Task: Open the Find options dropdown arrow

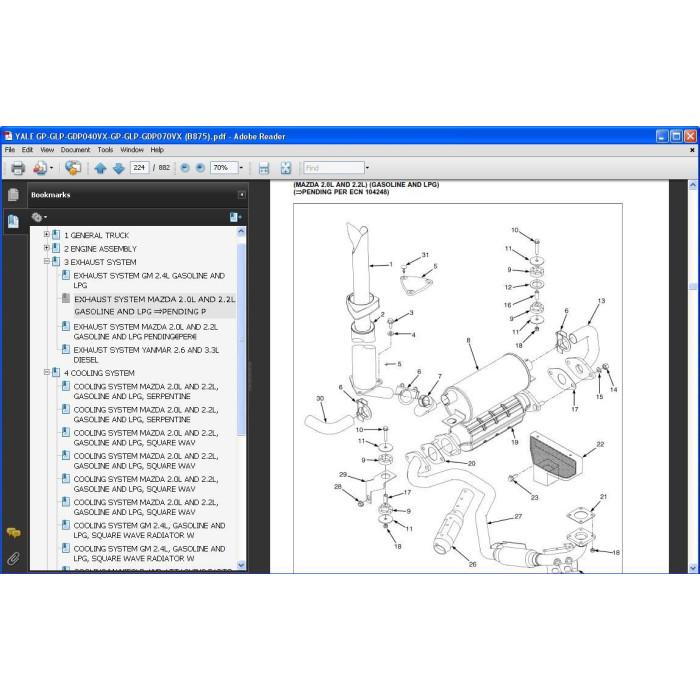Action: (367, 168)
